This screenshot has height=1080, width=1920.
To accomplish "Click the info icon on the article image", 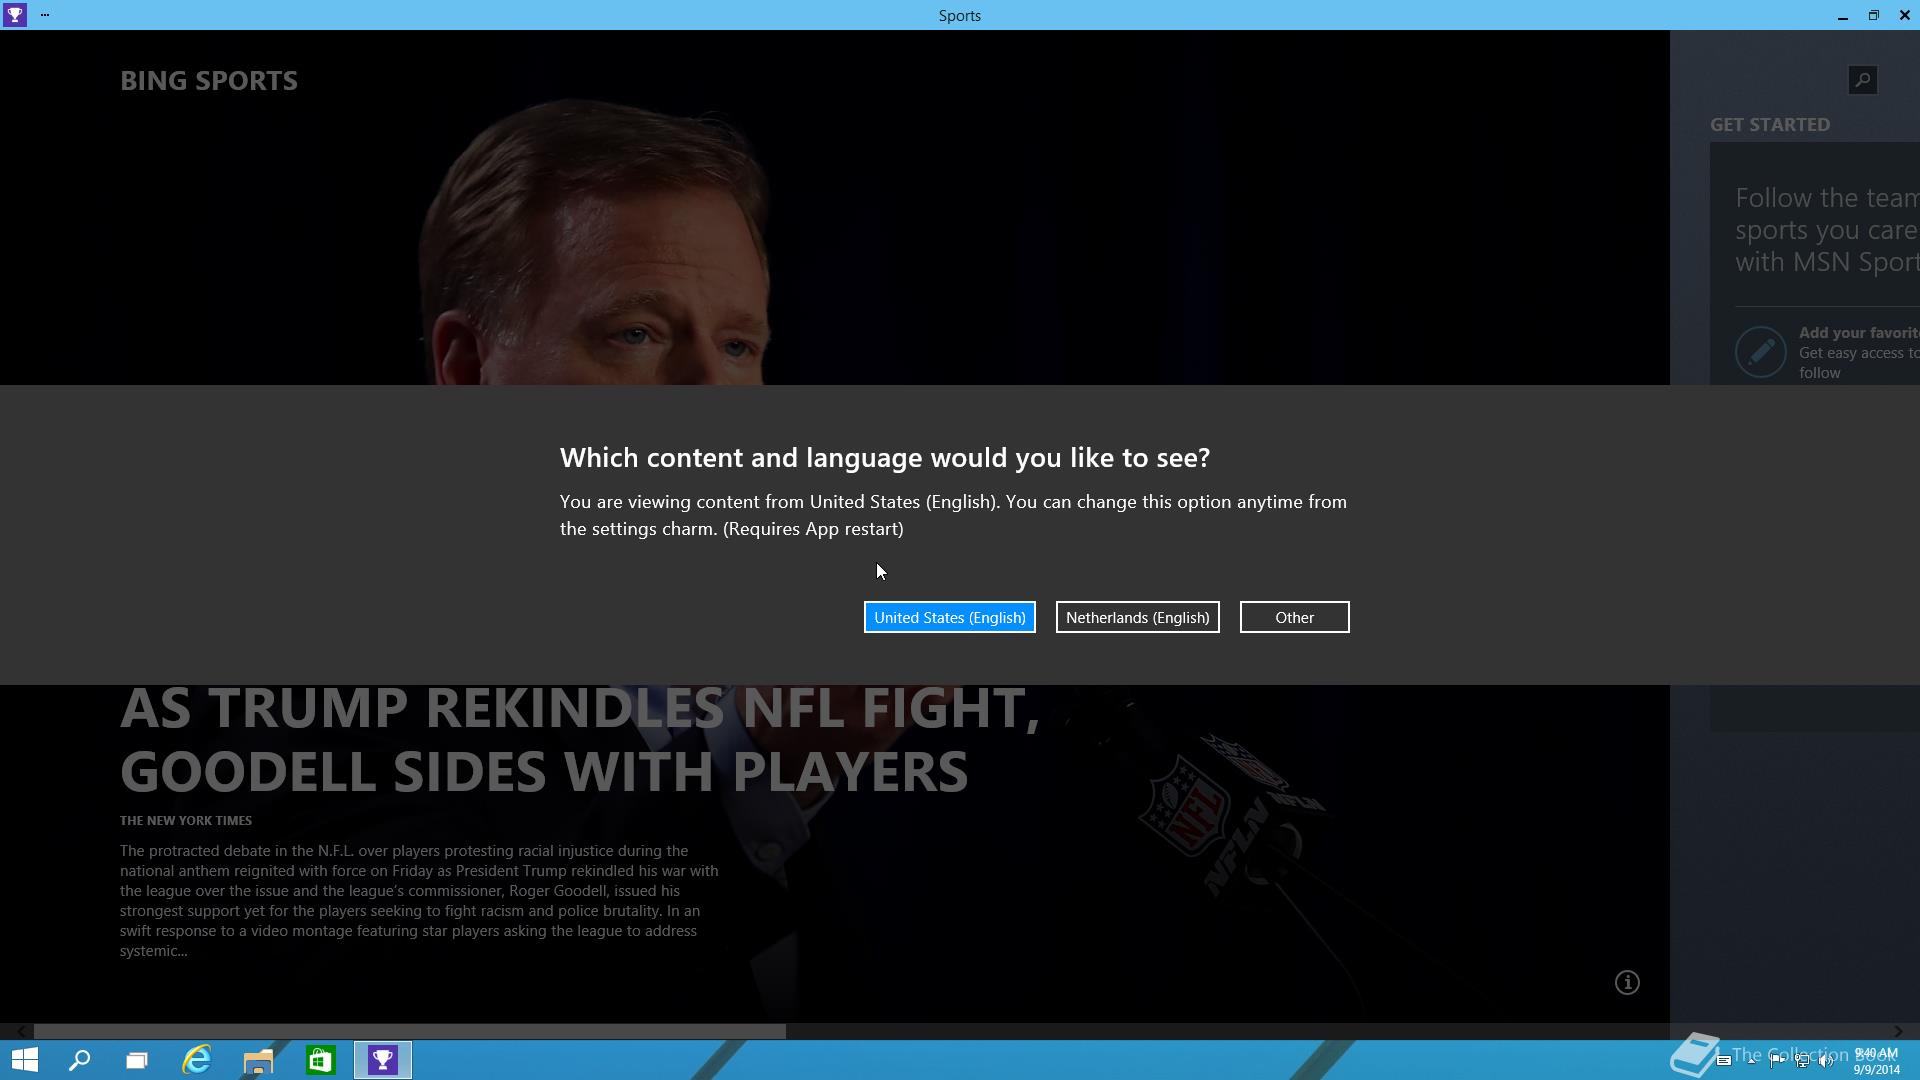I will coord(1627,982).
